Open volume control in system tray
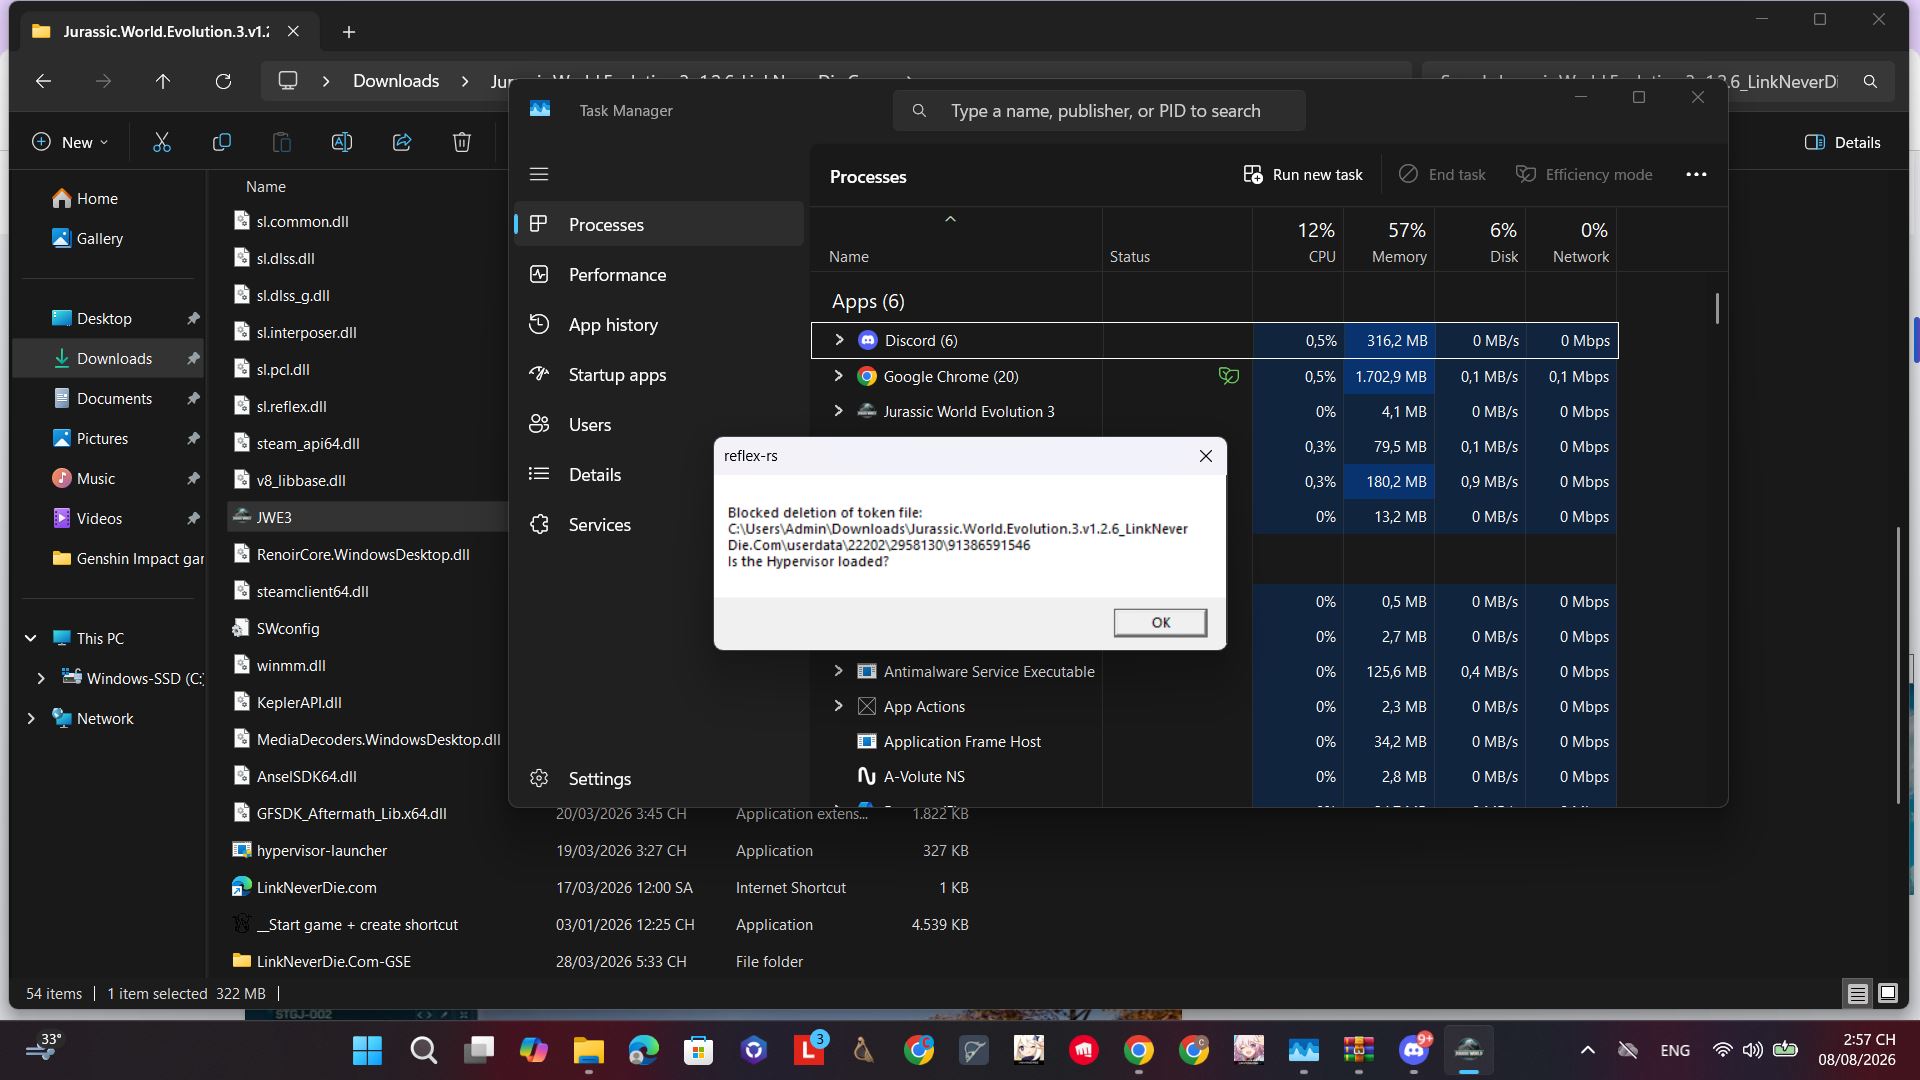 [x=1752, y=1050]
